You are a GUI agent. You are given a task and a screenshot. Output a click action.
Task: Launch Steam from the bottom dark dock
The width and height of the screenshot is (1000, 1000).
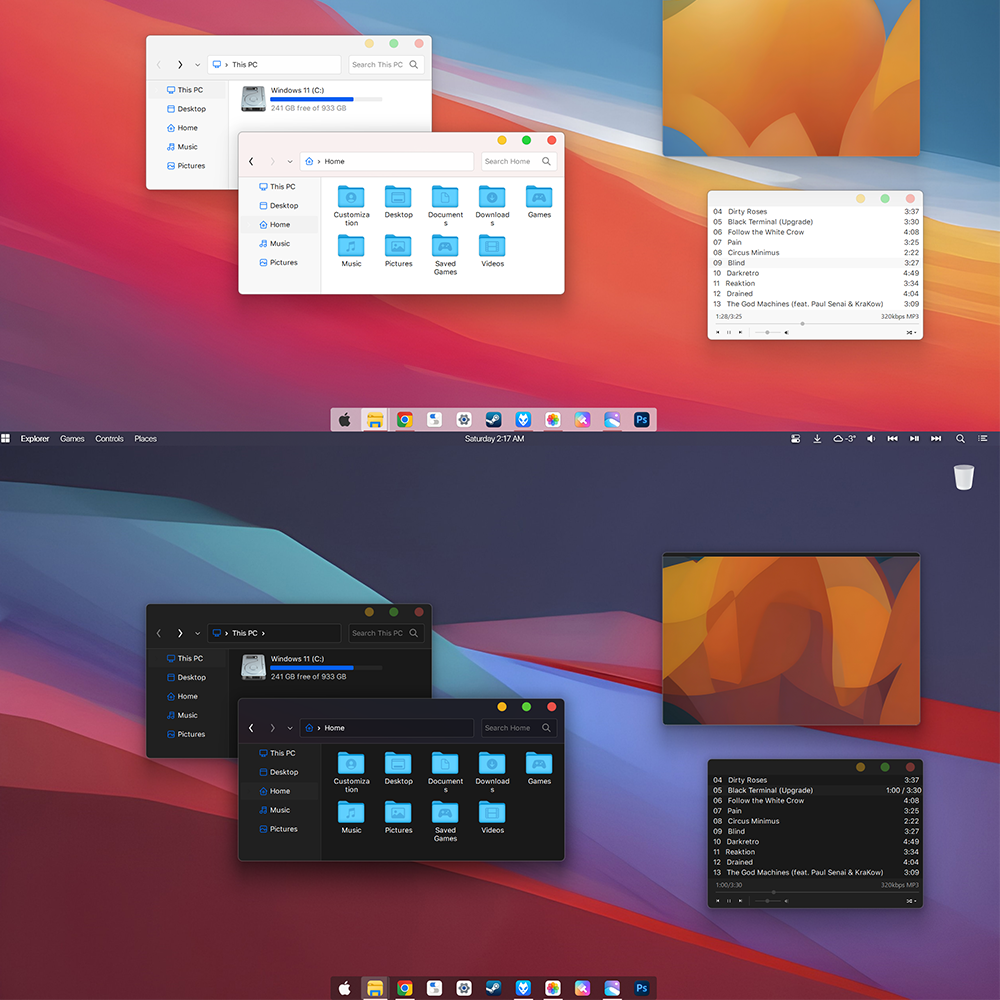pos(493,988)
